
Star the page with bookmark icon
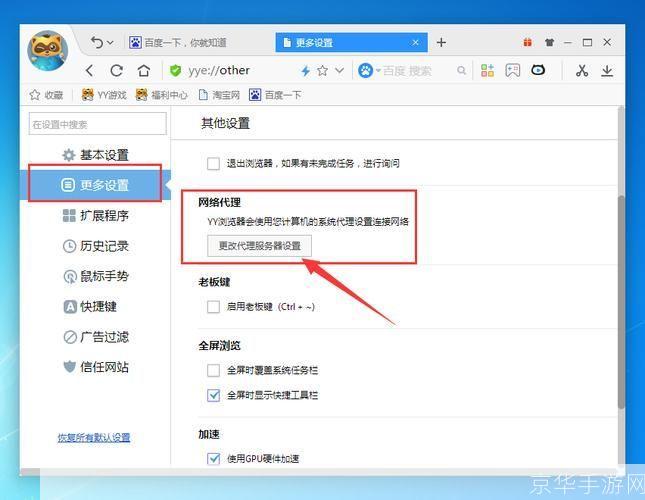coord(323,71)
